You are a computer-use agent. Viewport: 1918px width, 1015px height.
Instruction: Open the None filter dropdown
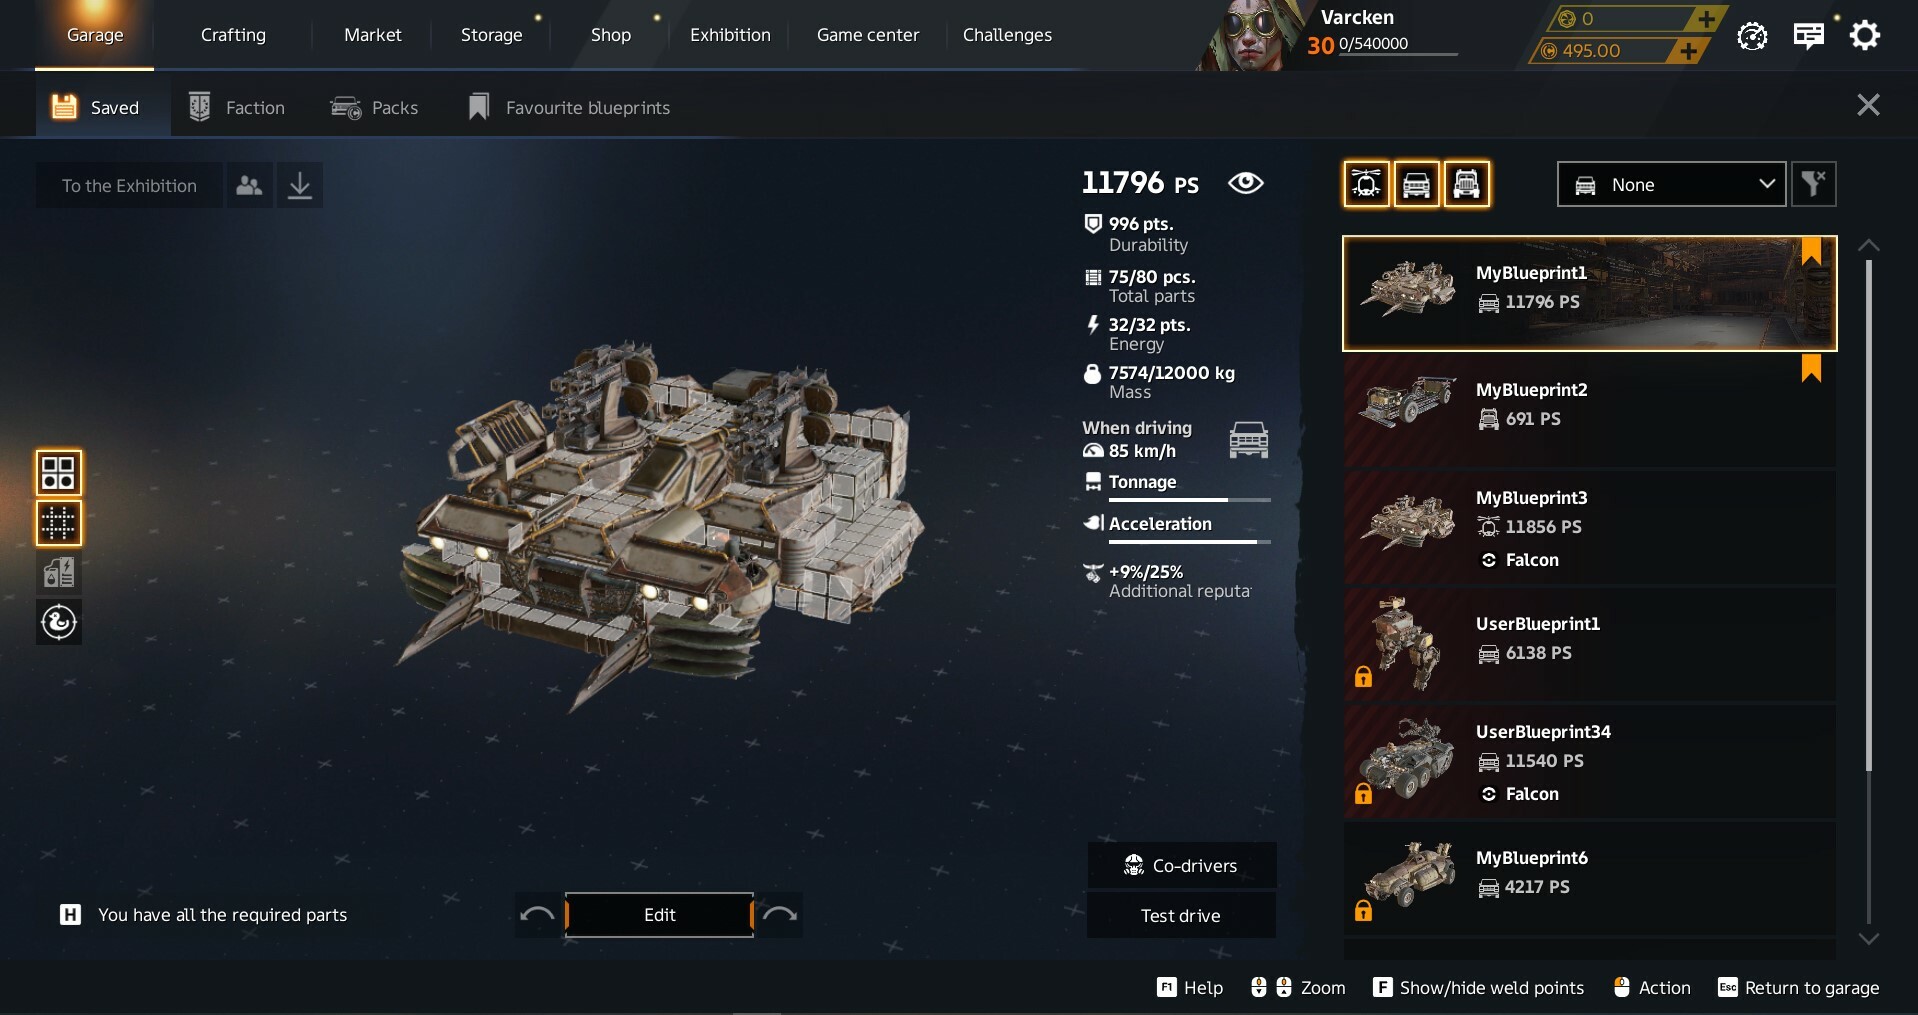pyautogui.click(x=1671, y=184)
